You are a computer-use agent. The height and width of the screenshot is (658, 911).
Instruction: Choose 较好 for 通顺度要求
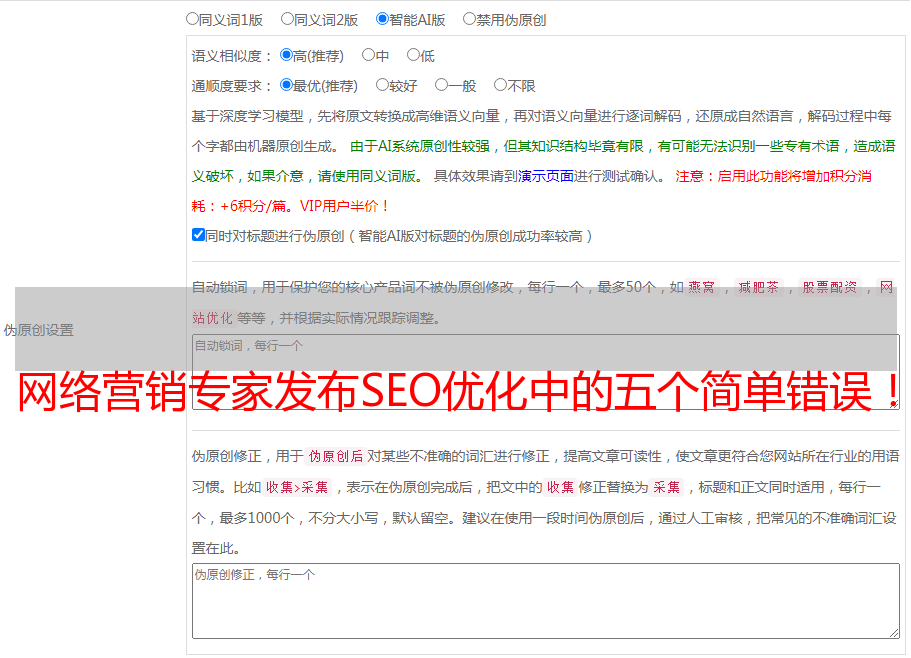click(382, 86)
